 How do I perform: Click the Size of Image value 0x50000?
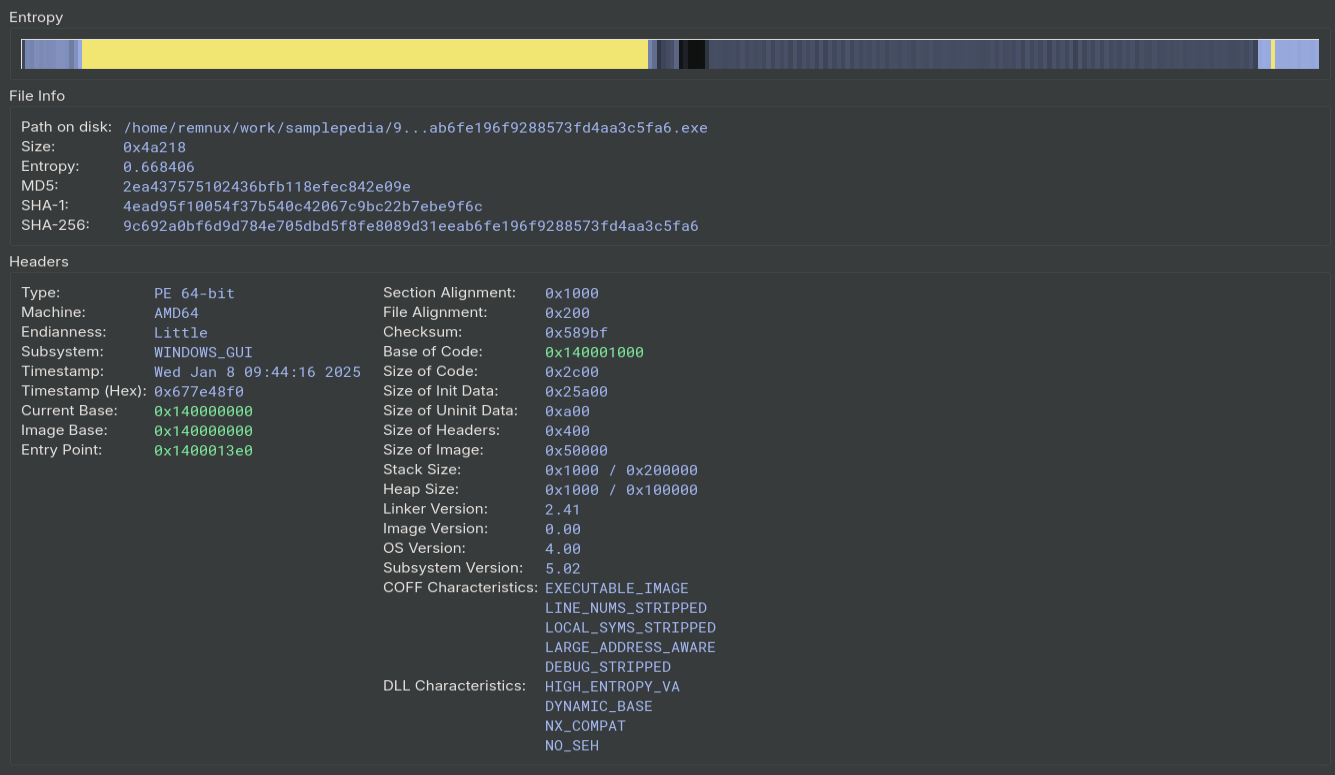(576, 451)
